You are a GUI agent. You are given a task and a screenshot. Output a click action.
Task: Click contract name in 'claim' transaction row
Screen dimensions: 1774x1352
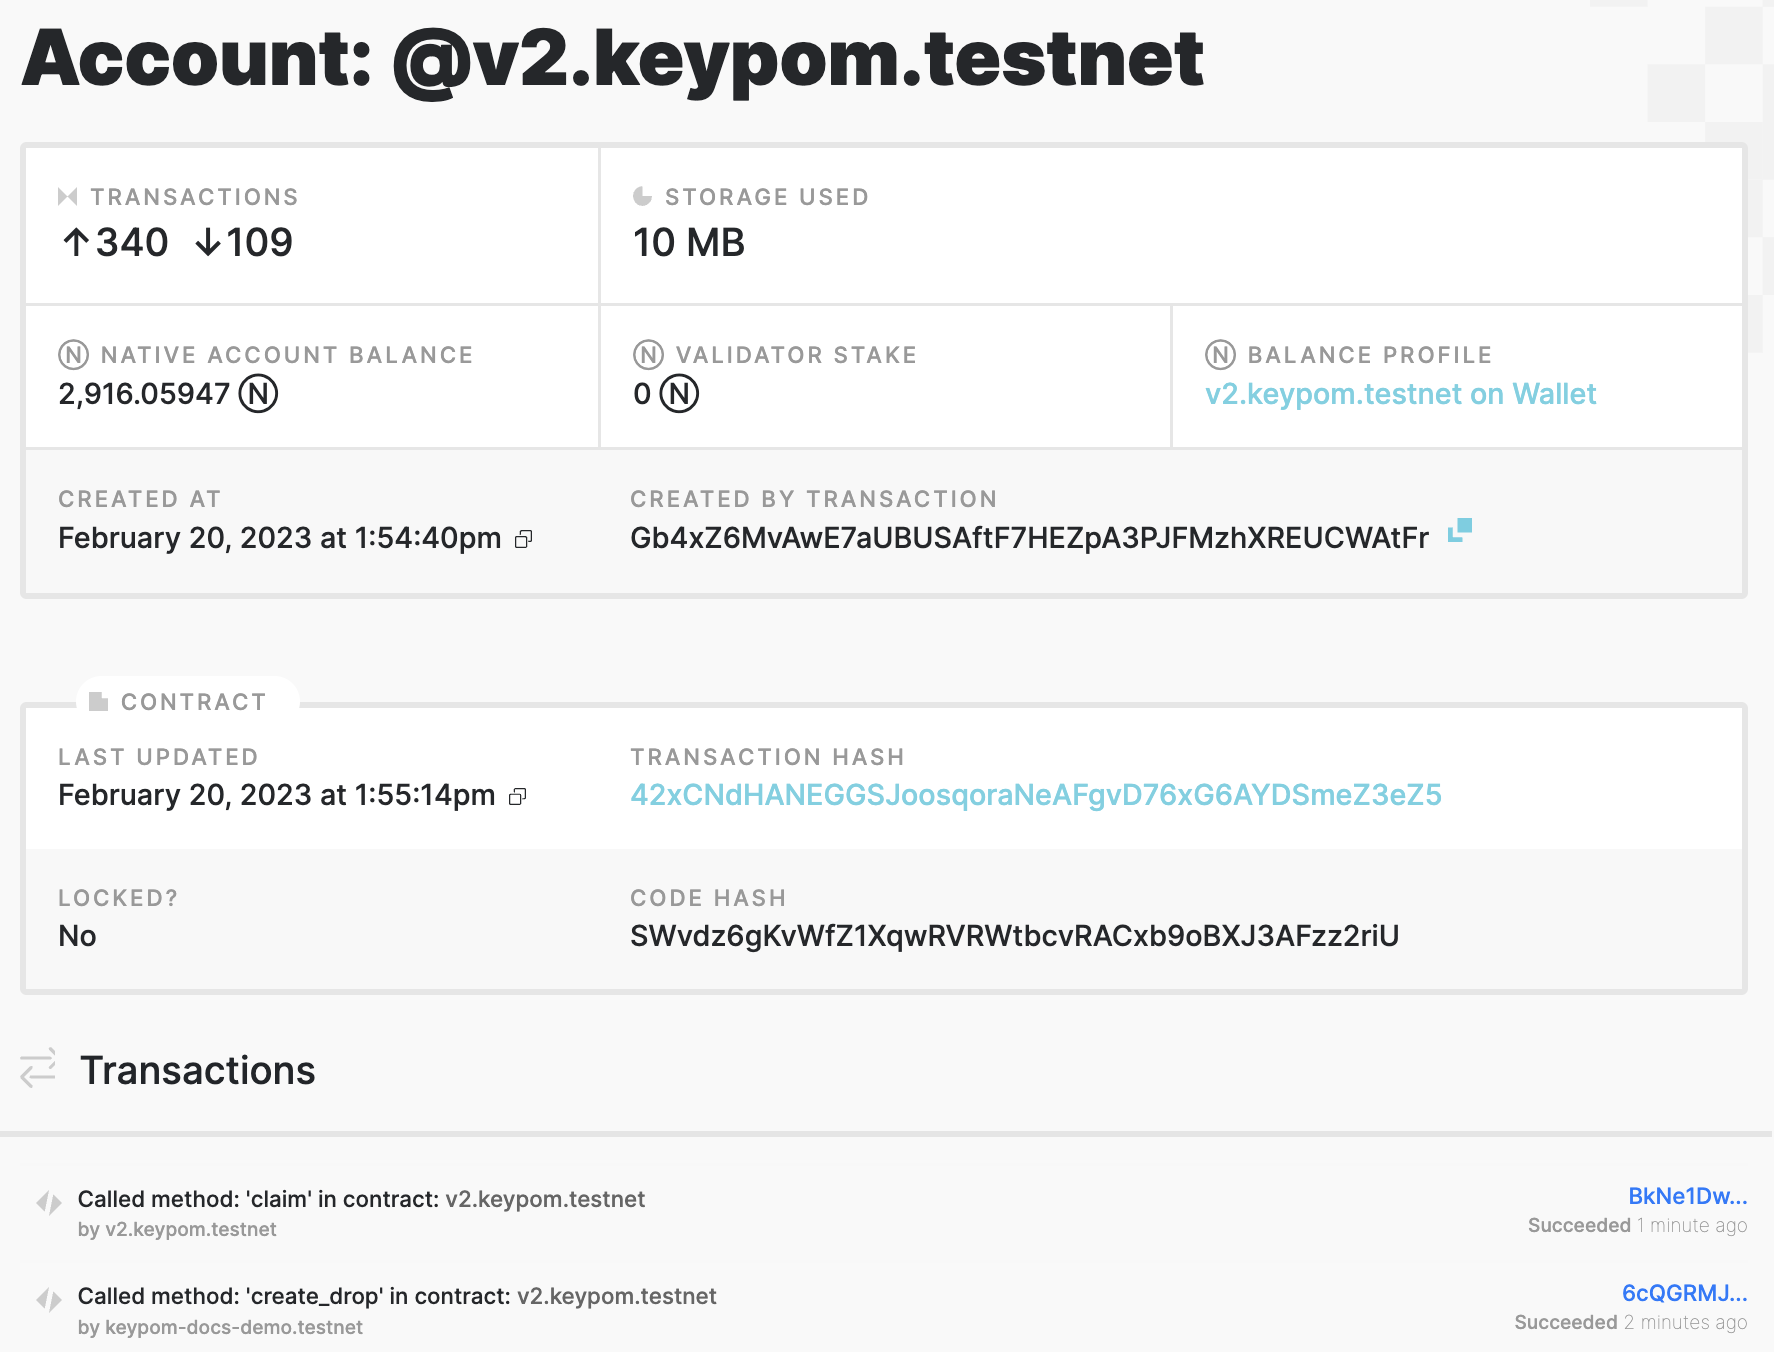pyautogui.click(x=545, y=1199)
